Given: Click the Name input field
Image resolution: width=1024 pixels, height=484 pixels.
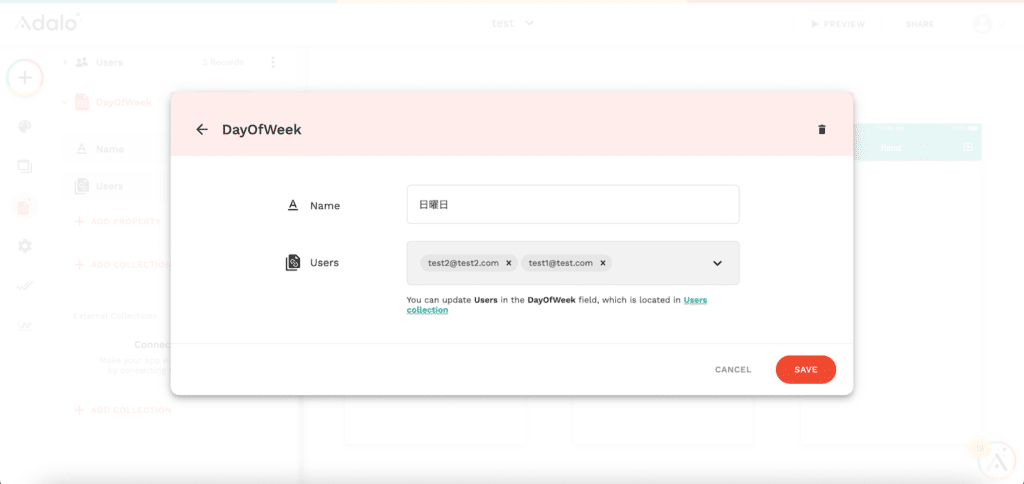Looking at the screenshot, I should pyautogui.click(x=573, y=204).
